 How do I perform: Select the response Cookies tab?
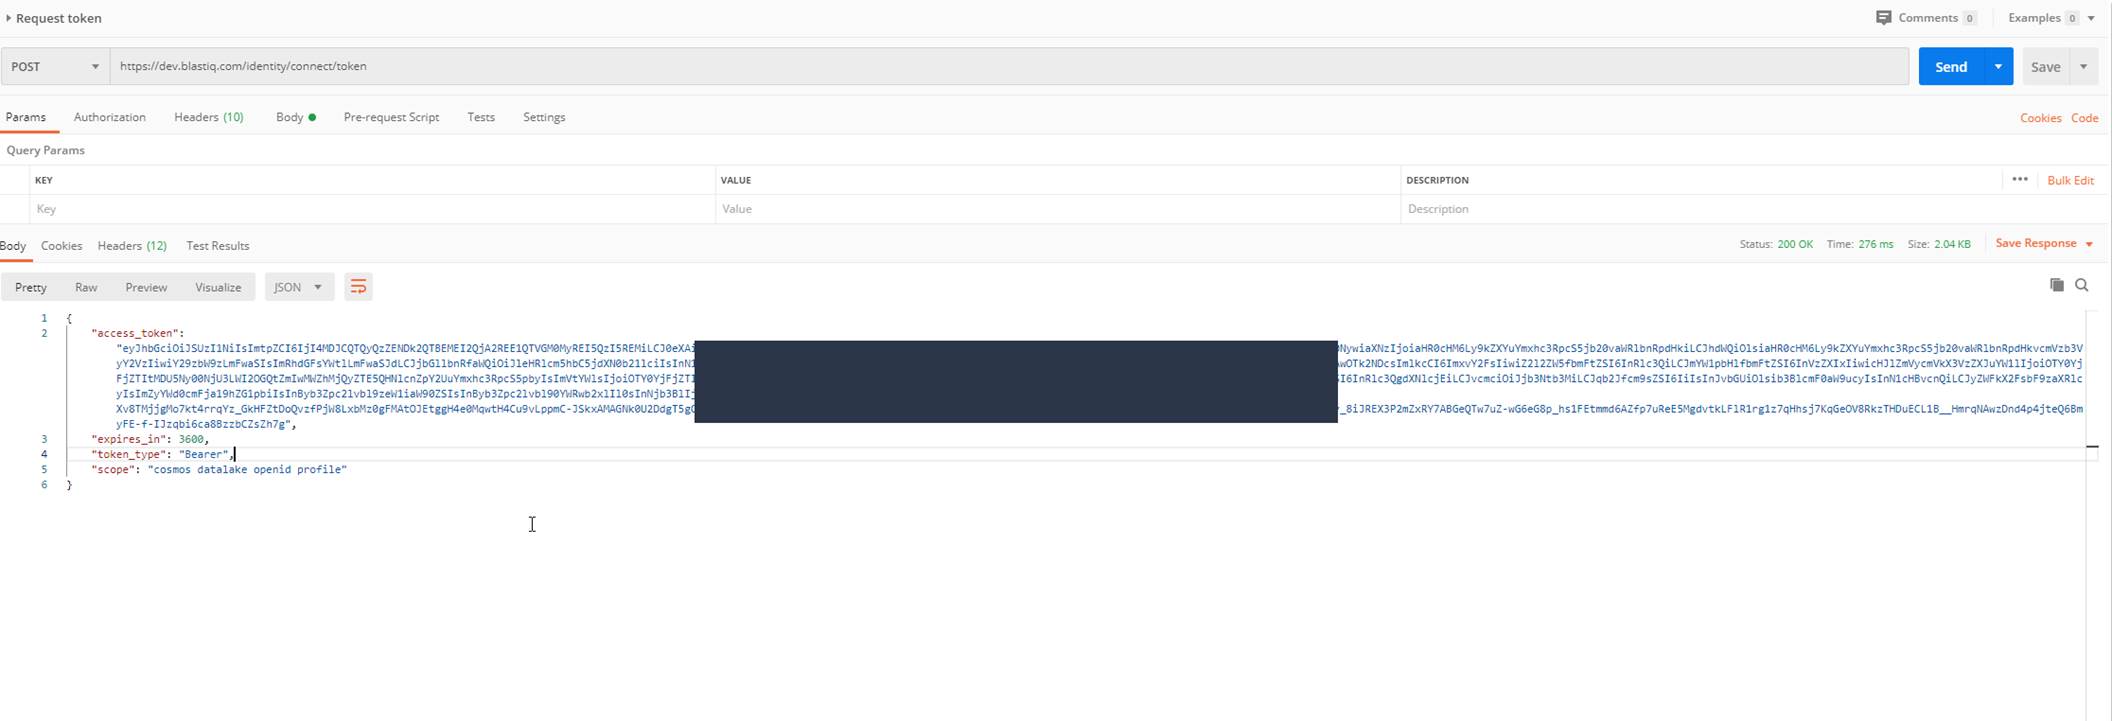[62, 246]
